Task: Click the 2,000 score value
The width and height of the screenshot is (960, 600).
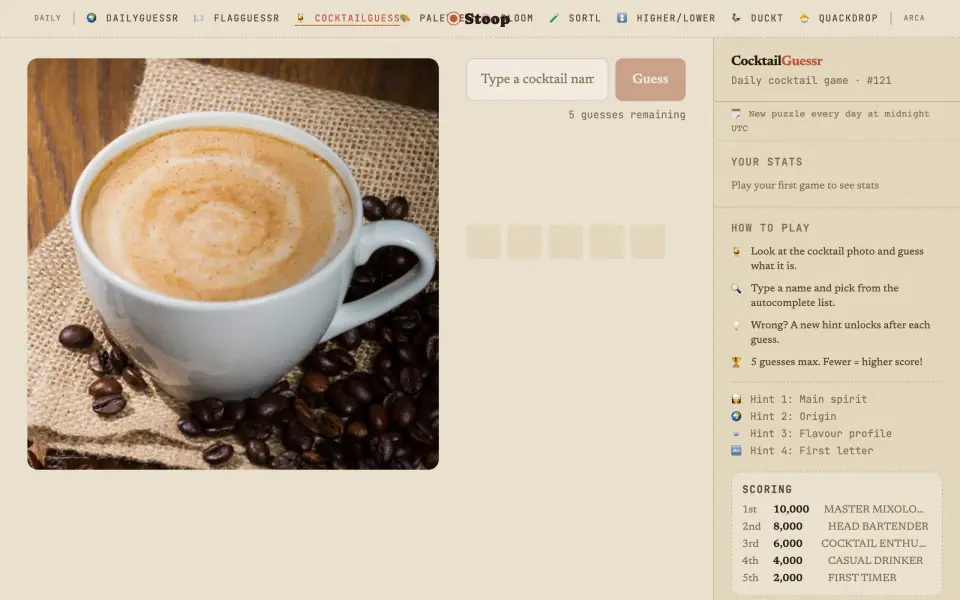Action: (788, 578)
